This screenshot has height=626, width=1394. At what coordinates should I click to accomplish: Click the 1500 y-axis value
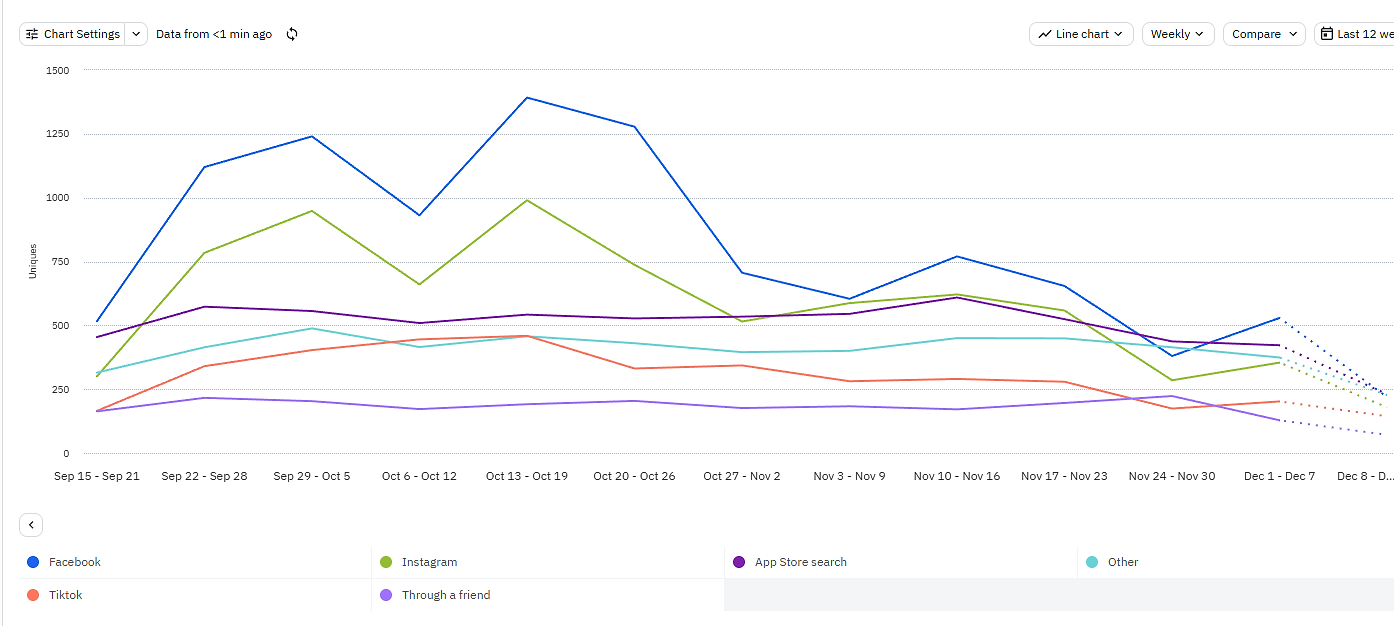click(57, 70)
